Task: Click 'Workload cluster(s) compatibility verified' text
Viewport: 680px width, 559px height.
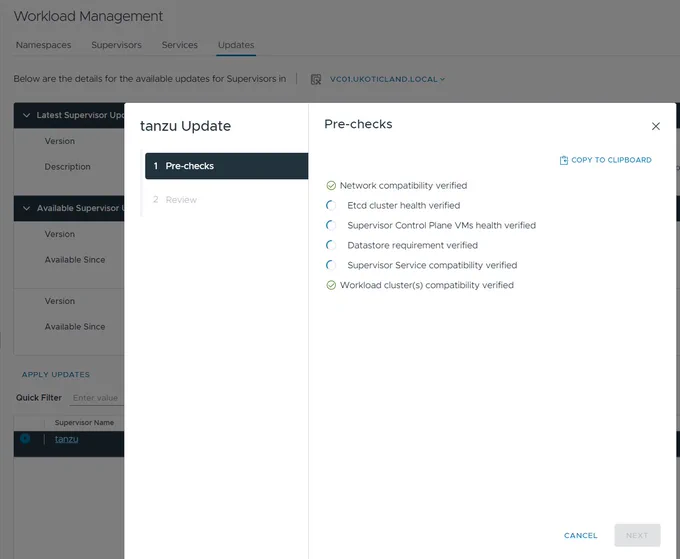Action: point(427,285)
